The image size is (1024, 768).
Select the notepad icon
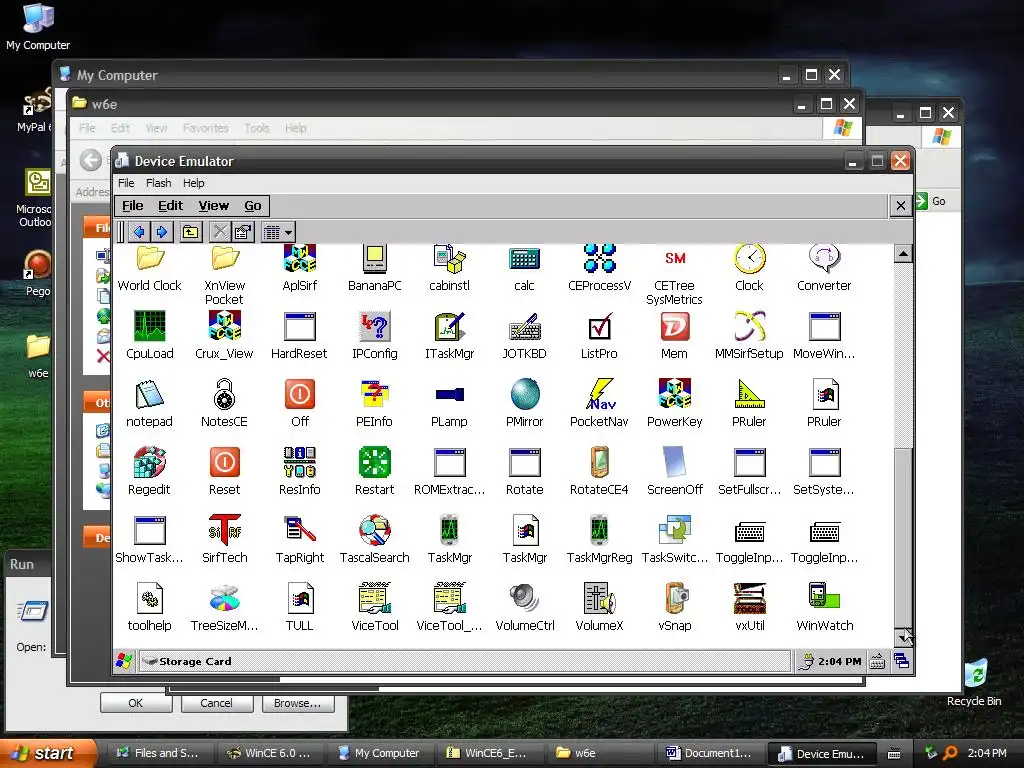150,394
